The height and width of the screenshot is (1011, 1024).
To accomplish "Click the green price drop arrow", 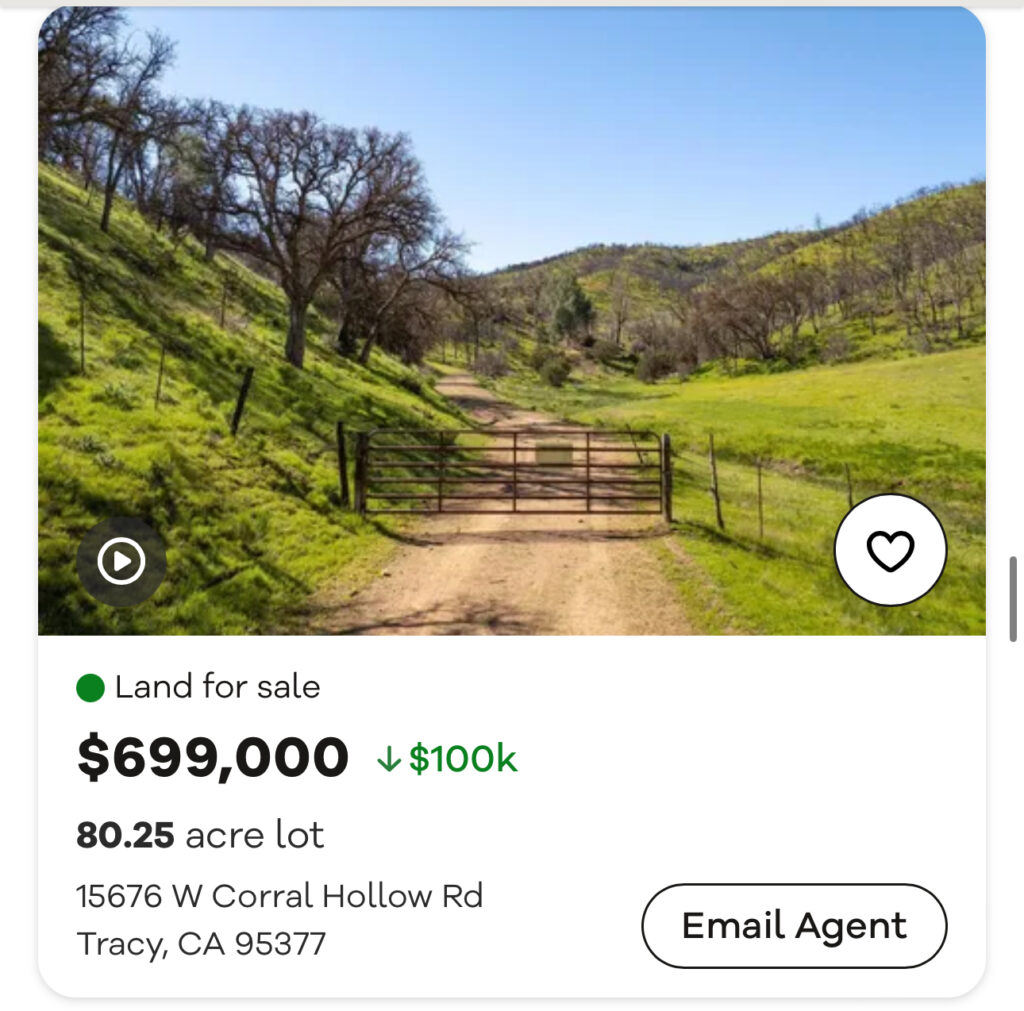I will (x=388, y=760).
